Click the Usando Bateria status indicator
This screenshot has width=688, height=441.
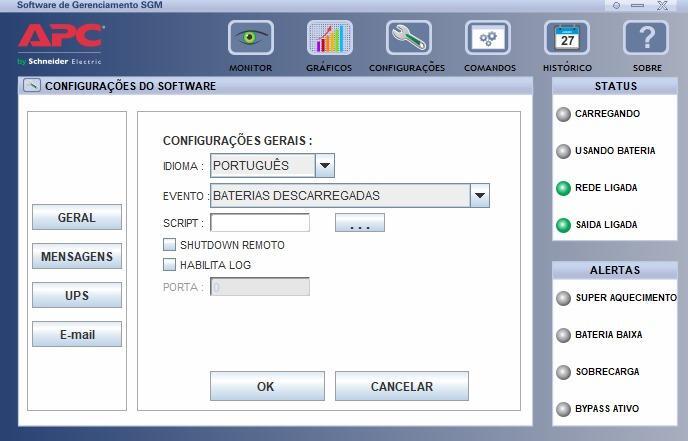click(x=563, y=151)
